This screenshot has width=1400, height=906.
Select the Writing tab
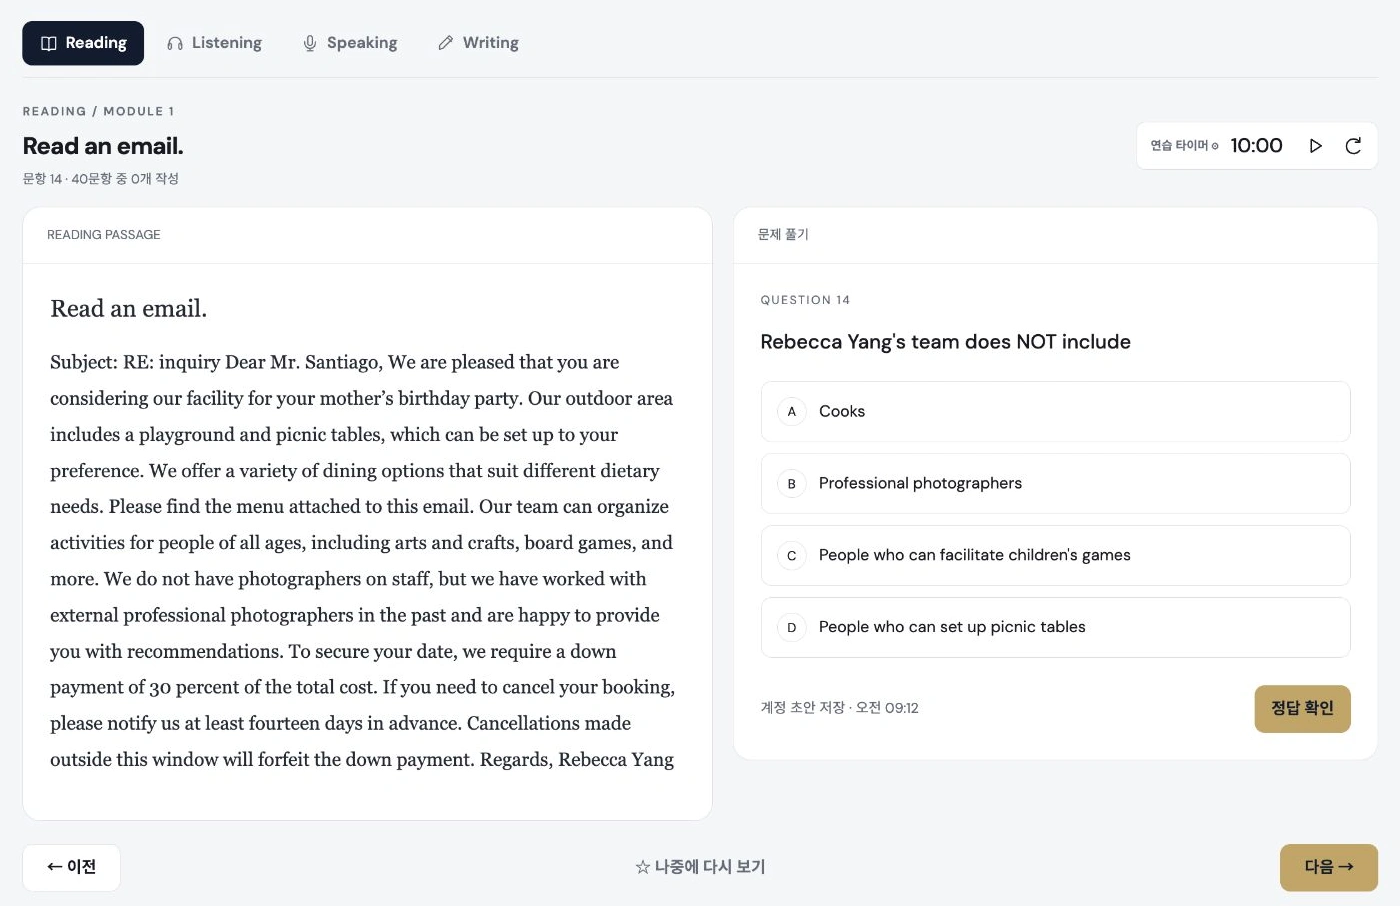pyautogui.click(x=478, y=43)
